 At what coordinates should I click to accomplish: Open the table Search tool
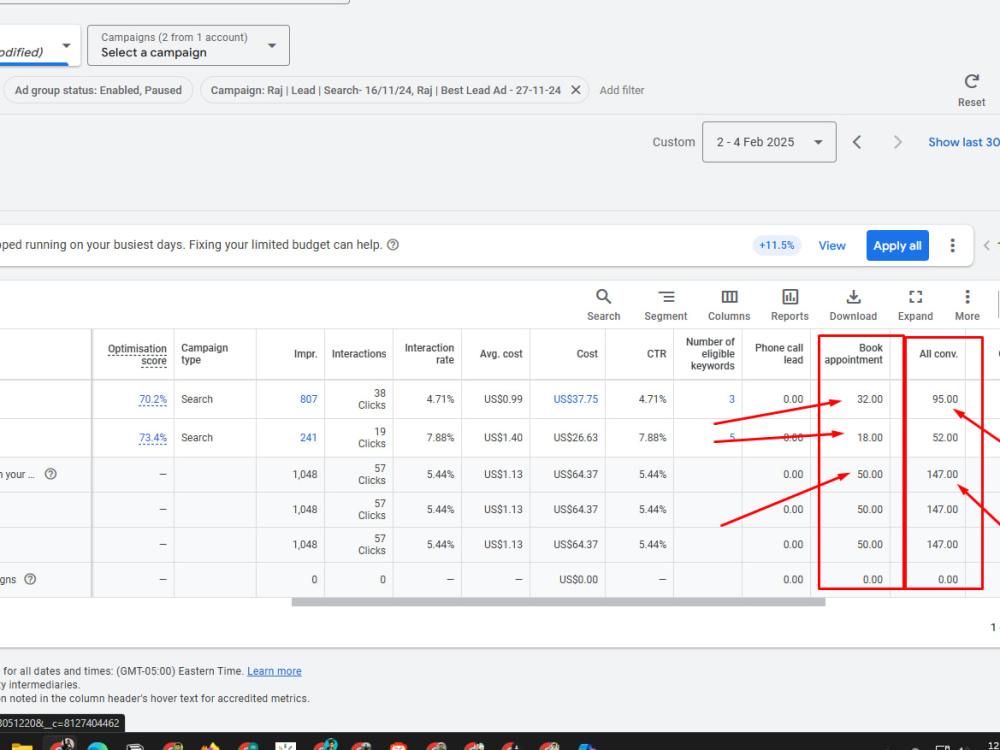click(x=603, y=305)
